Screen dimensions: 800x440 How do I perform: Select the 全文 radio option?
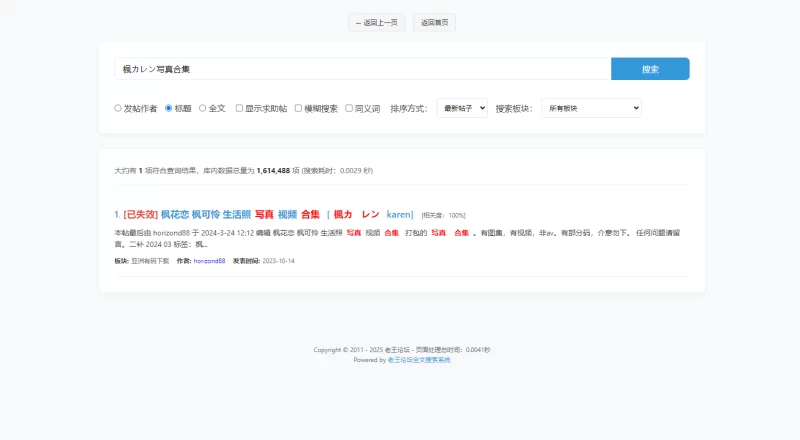click(x=203, y=108)
